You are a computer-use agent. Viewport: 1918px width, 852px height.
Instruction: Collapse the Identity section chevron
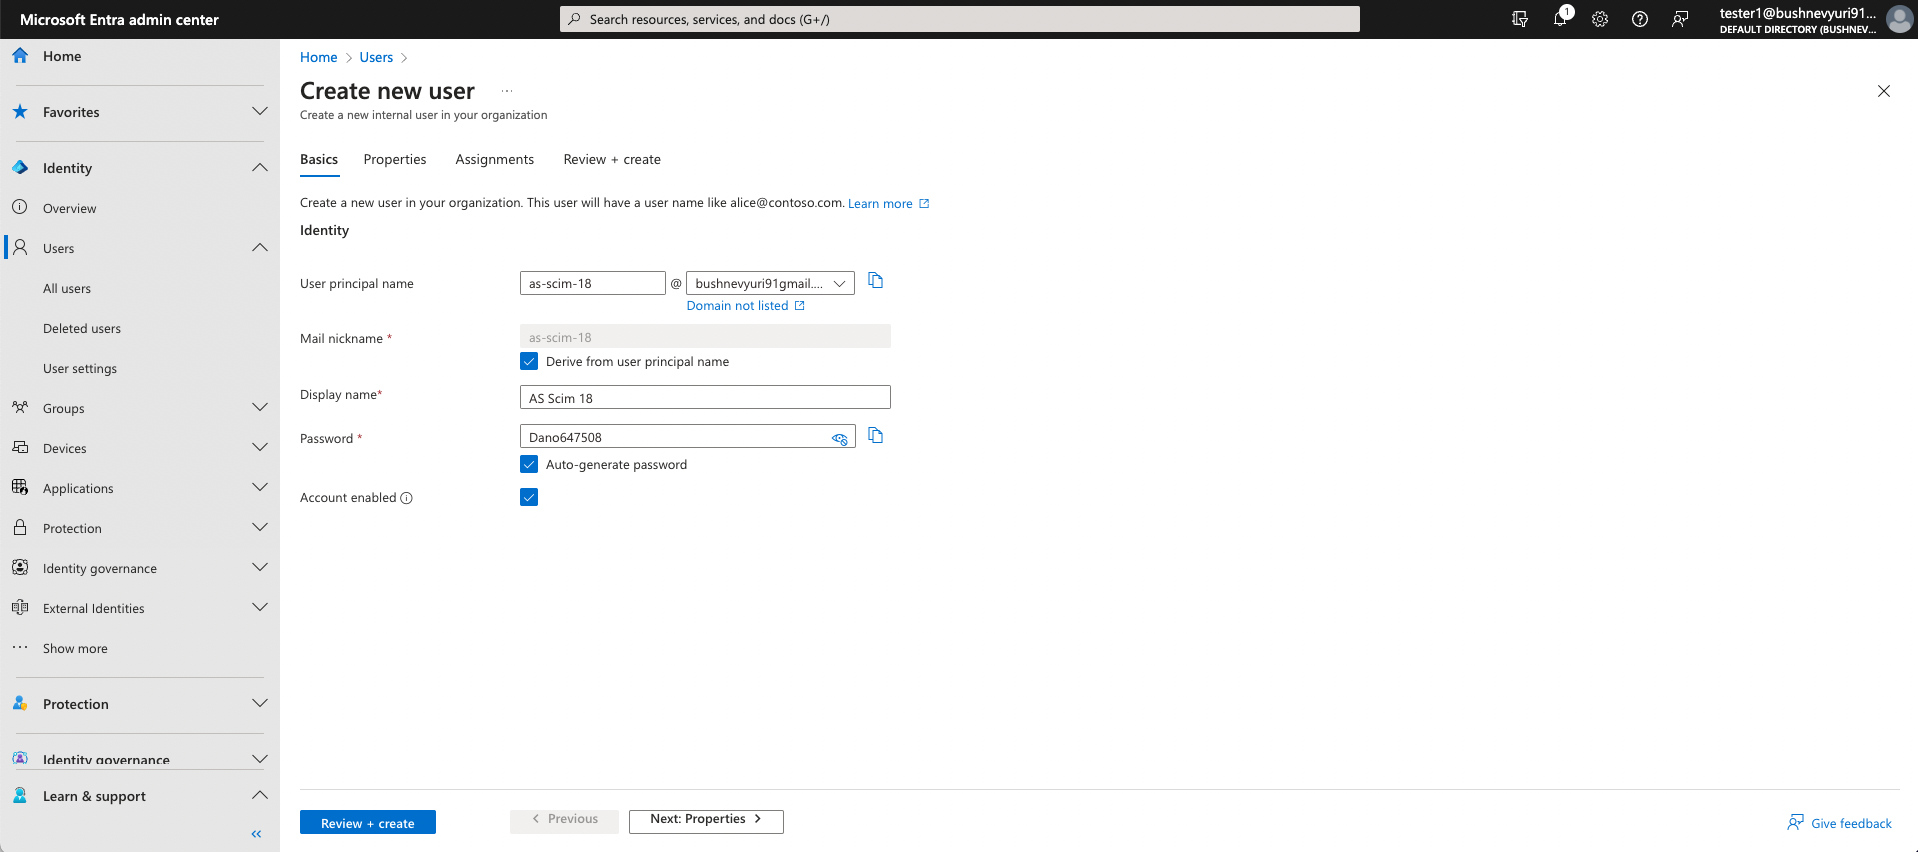260,167
